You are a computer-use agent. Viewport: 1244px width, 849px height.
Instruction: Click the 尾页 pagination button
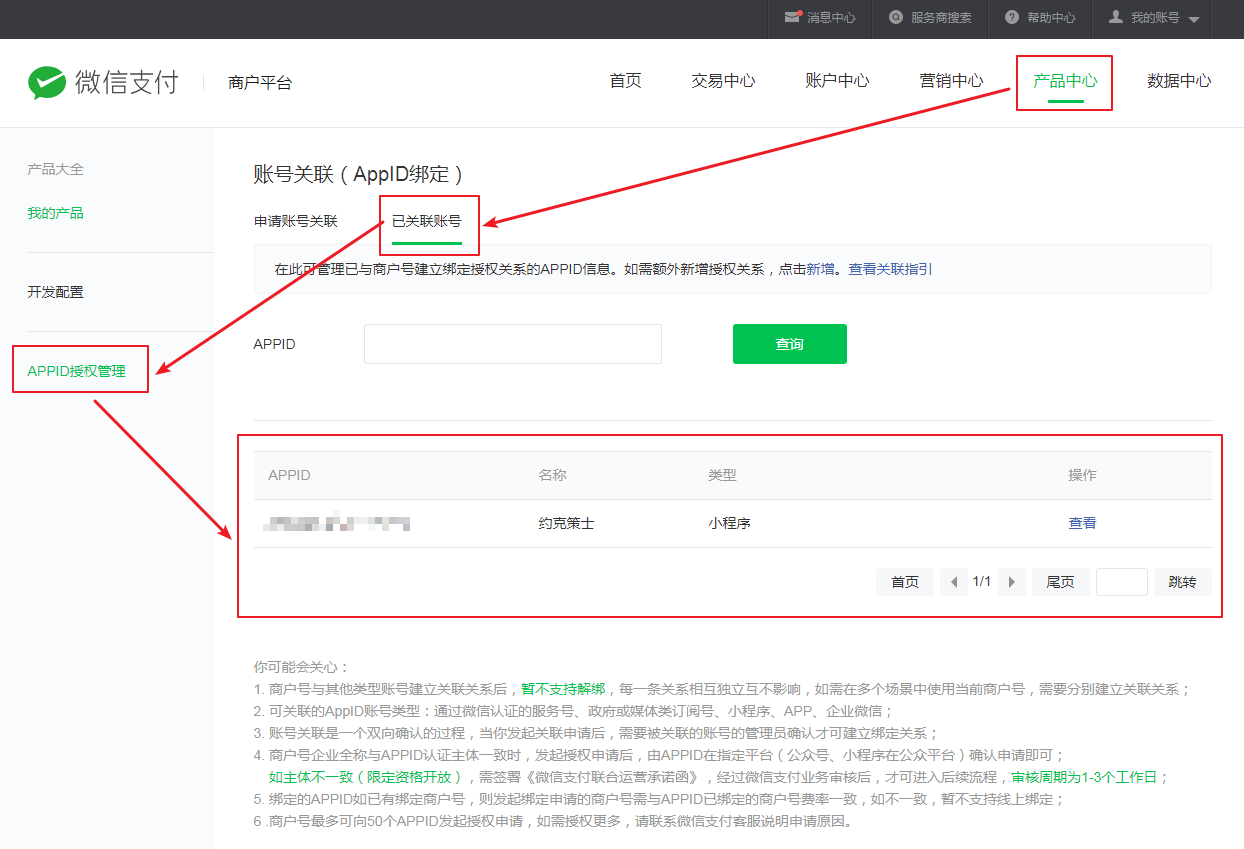tap(1060, 582)
